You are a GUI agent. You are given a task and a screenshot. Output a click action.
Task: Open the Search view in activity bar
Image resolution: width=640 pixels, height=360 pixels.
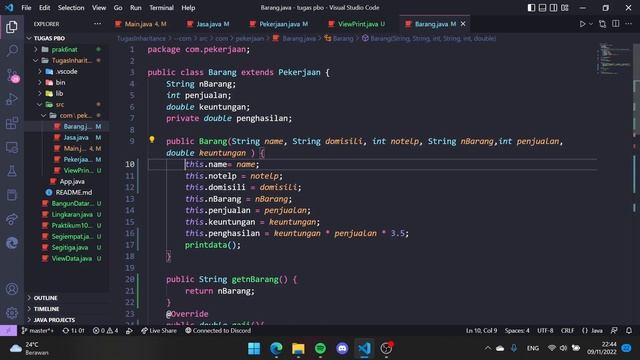12,51
